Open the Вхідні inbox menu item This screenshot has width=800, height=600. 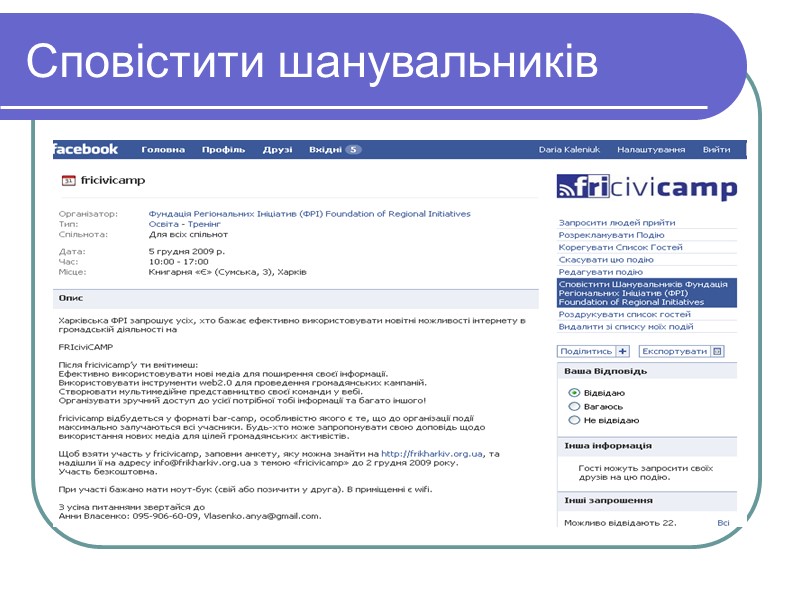pos(325,149)
